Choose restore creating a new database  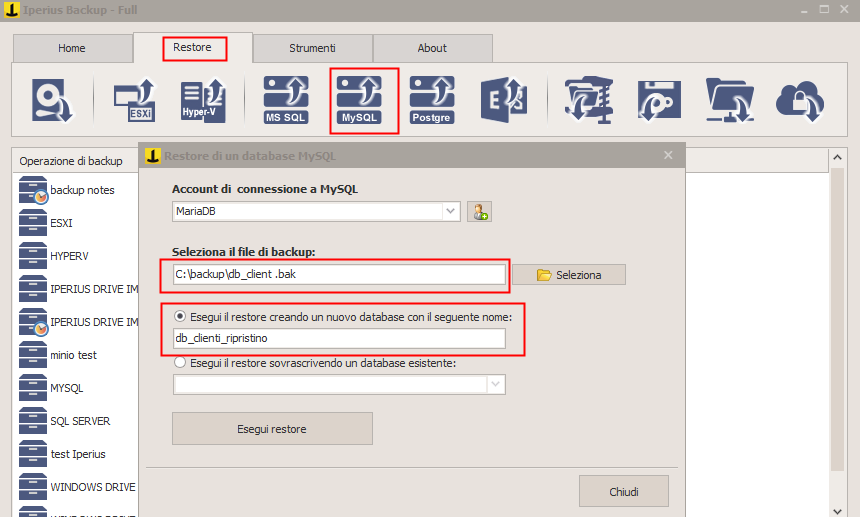pos(180,316)
